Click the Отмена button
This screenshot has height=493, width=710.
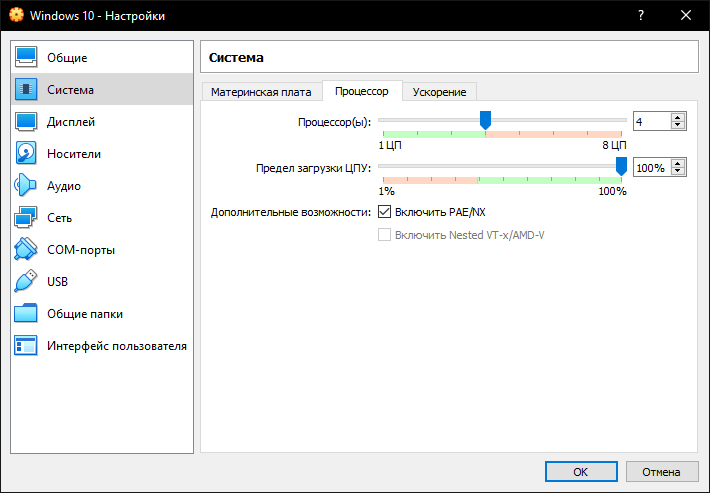click(662, 472)
